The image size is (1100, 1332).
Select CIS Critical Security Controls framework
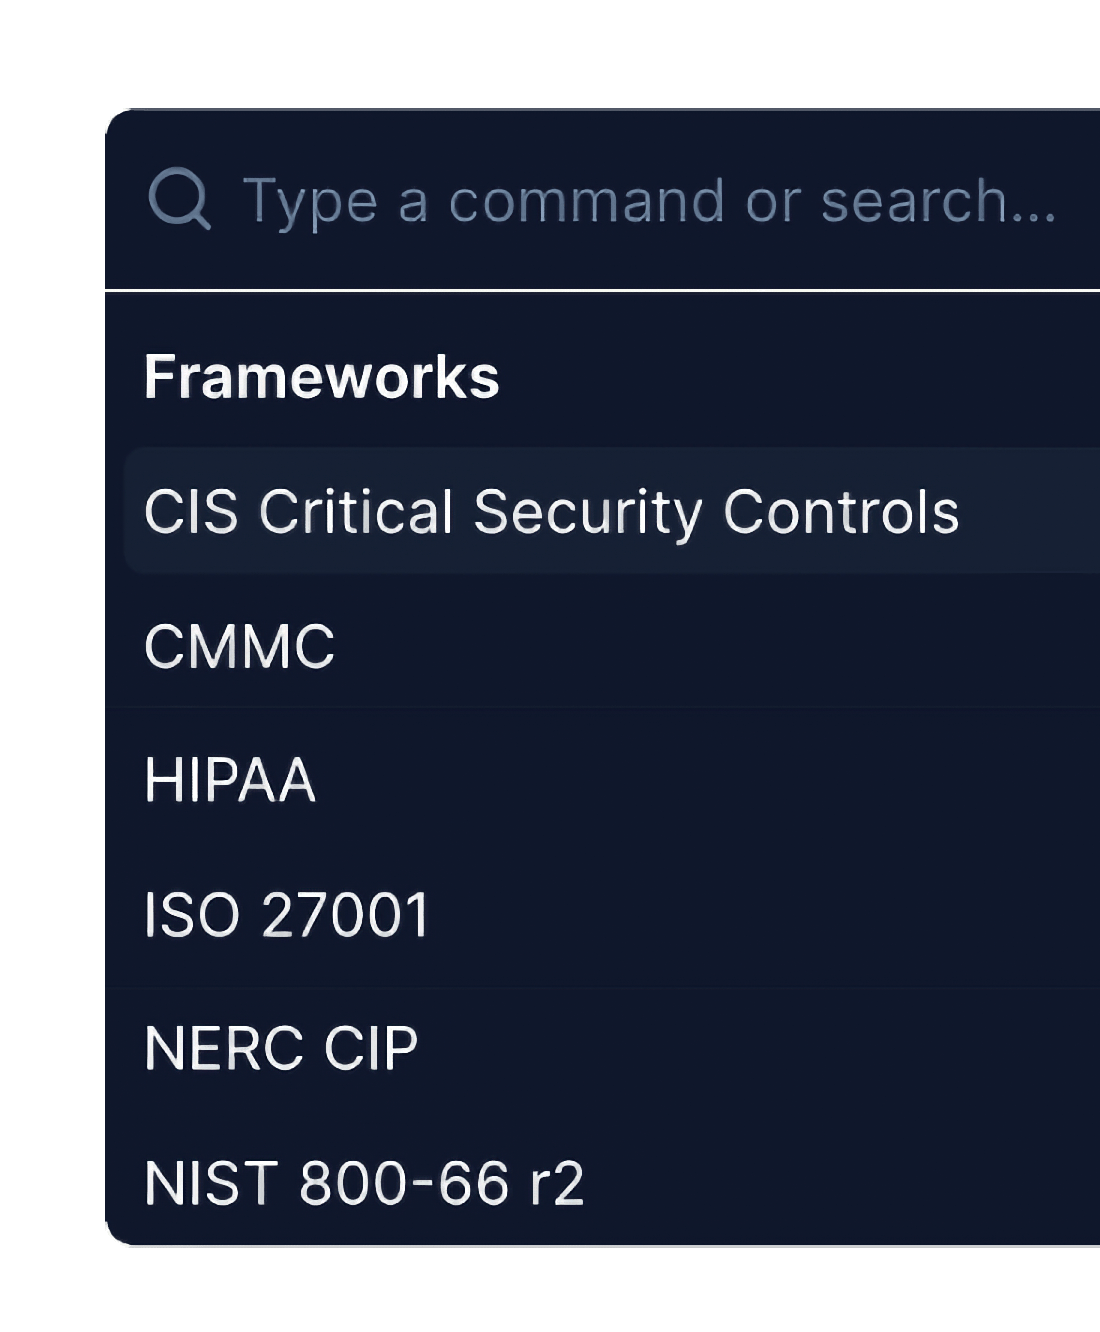550,511
